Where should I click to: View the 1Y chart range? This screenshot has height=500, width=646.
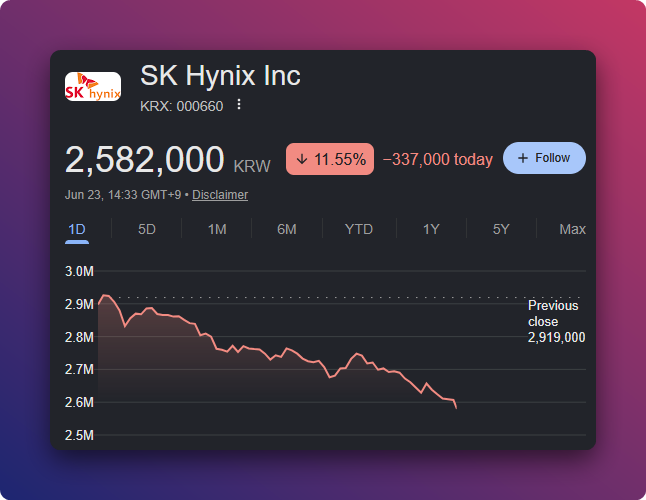[431, 229]
